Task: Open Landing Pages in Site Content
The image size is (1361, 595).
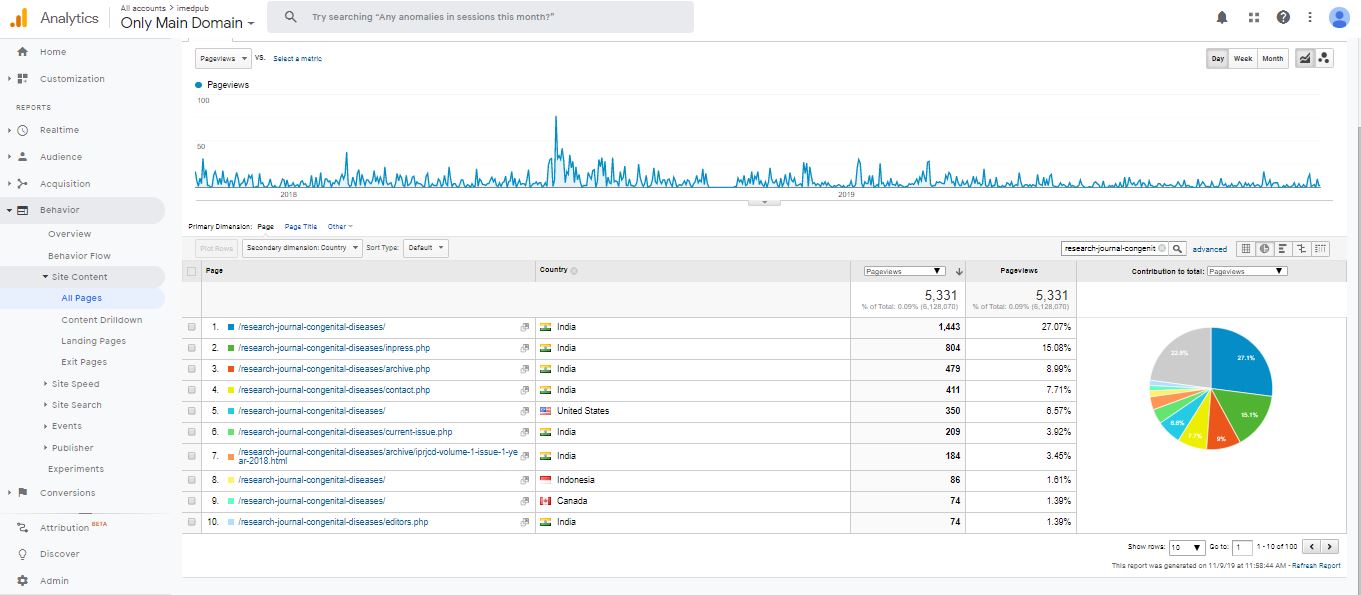Action: (93, 341)
